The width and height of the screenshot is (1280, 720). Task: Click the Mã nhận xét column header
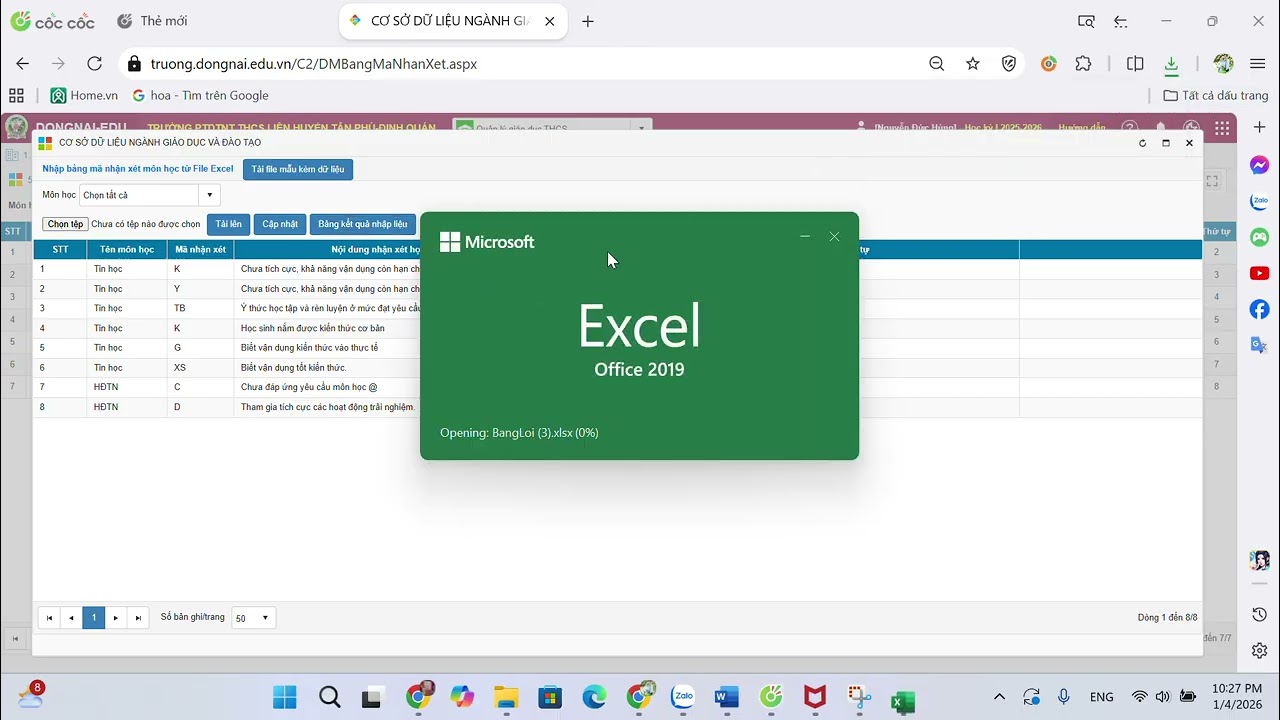[200, 249]
